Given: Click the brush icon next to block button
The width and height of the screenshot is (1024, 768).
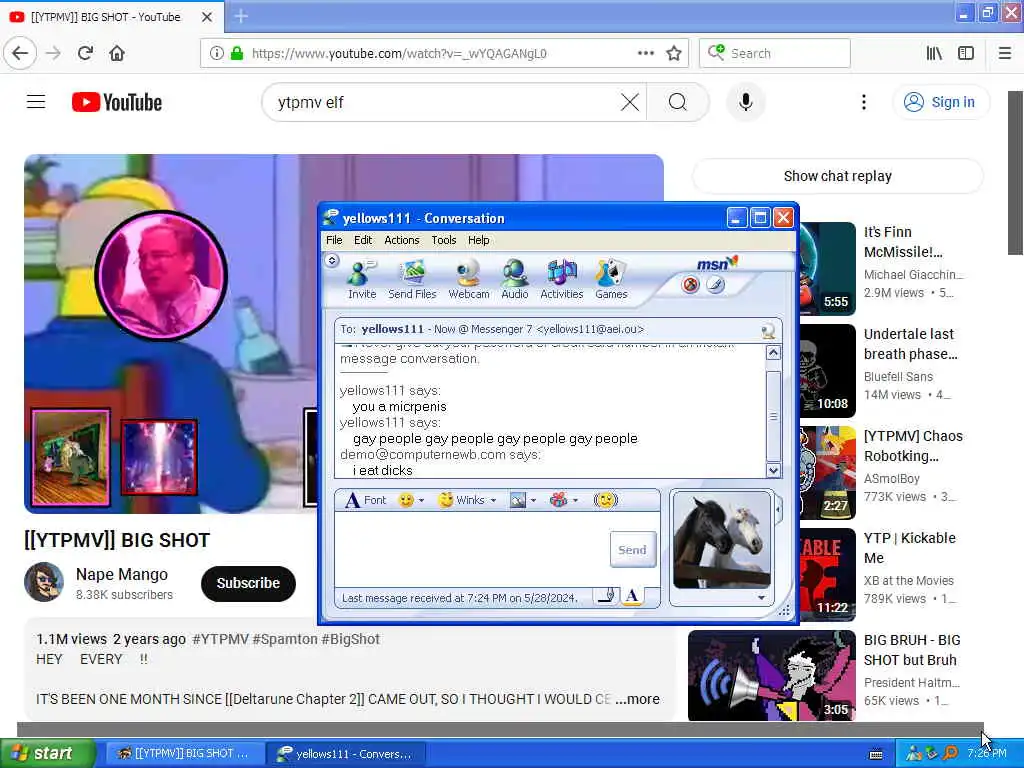Looking at the screenshot, I should [x=716, y=285].
